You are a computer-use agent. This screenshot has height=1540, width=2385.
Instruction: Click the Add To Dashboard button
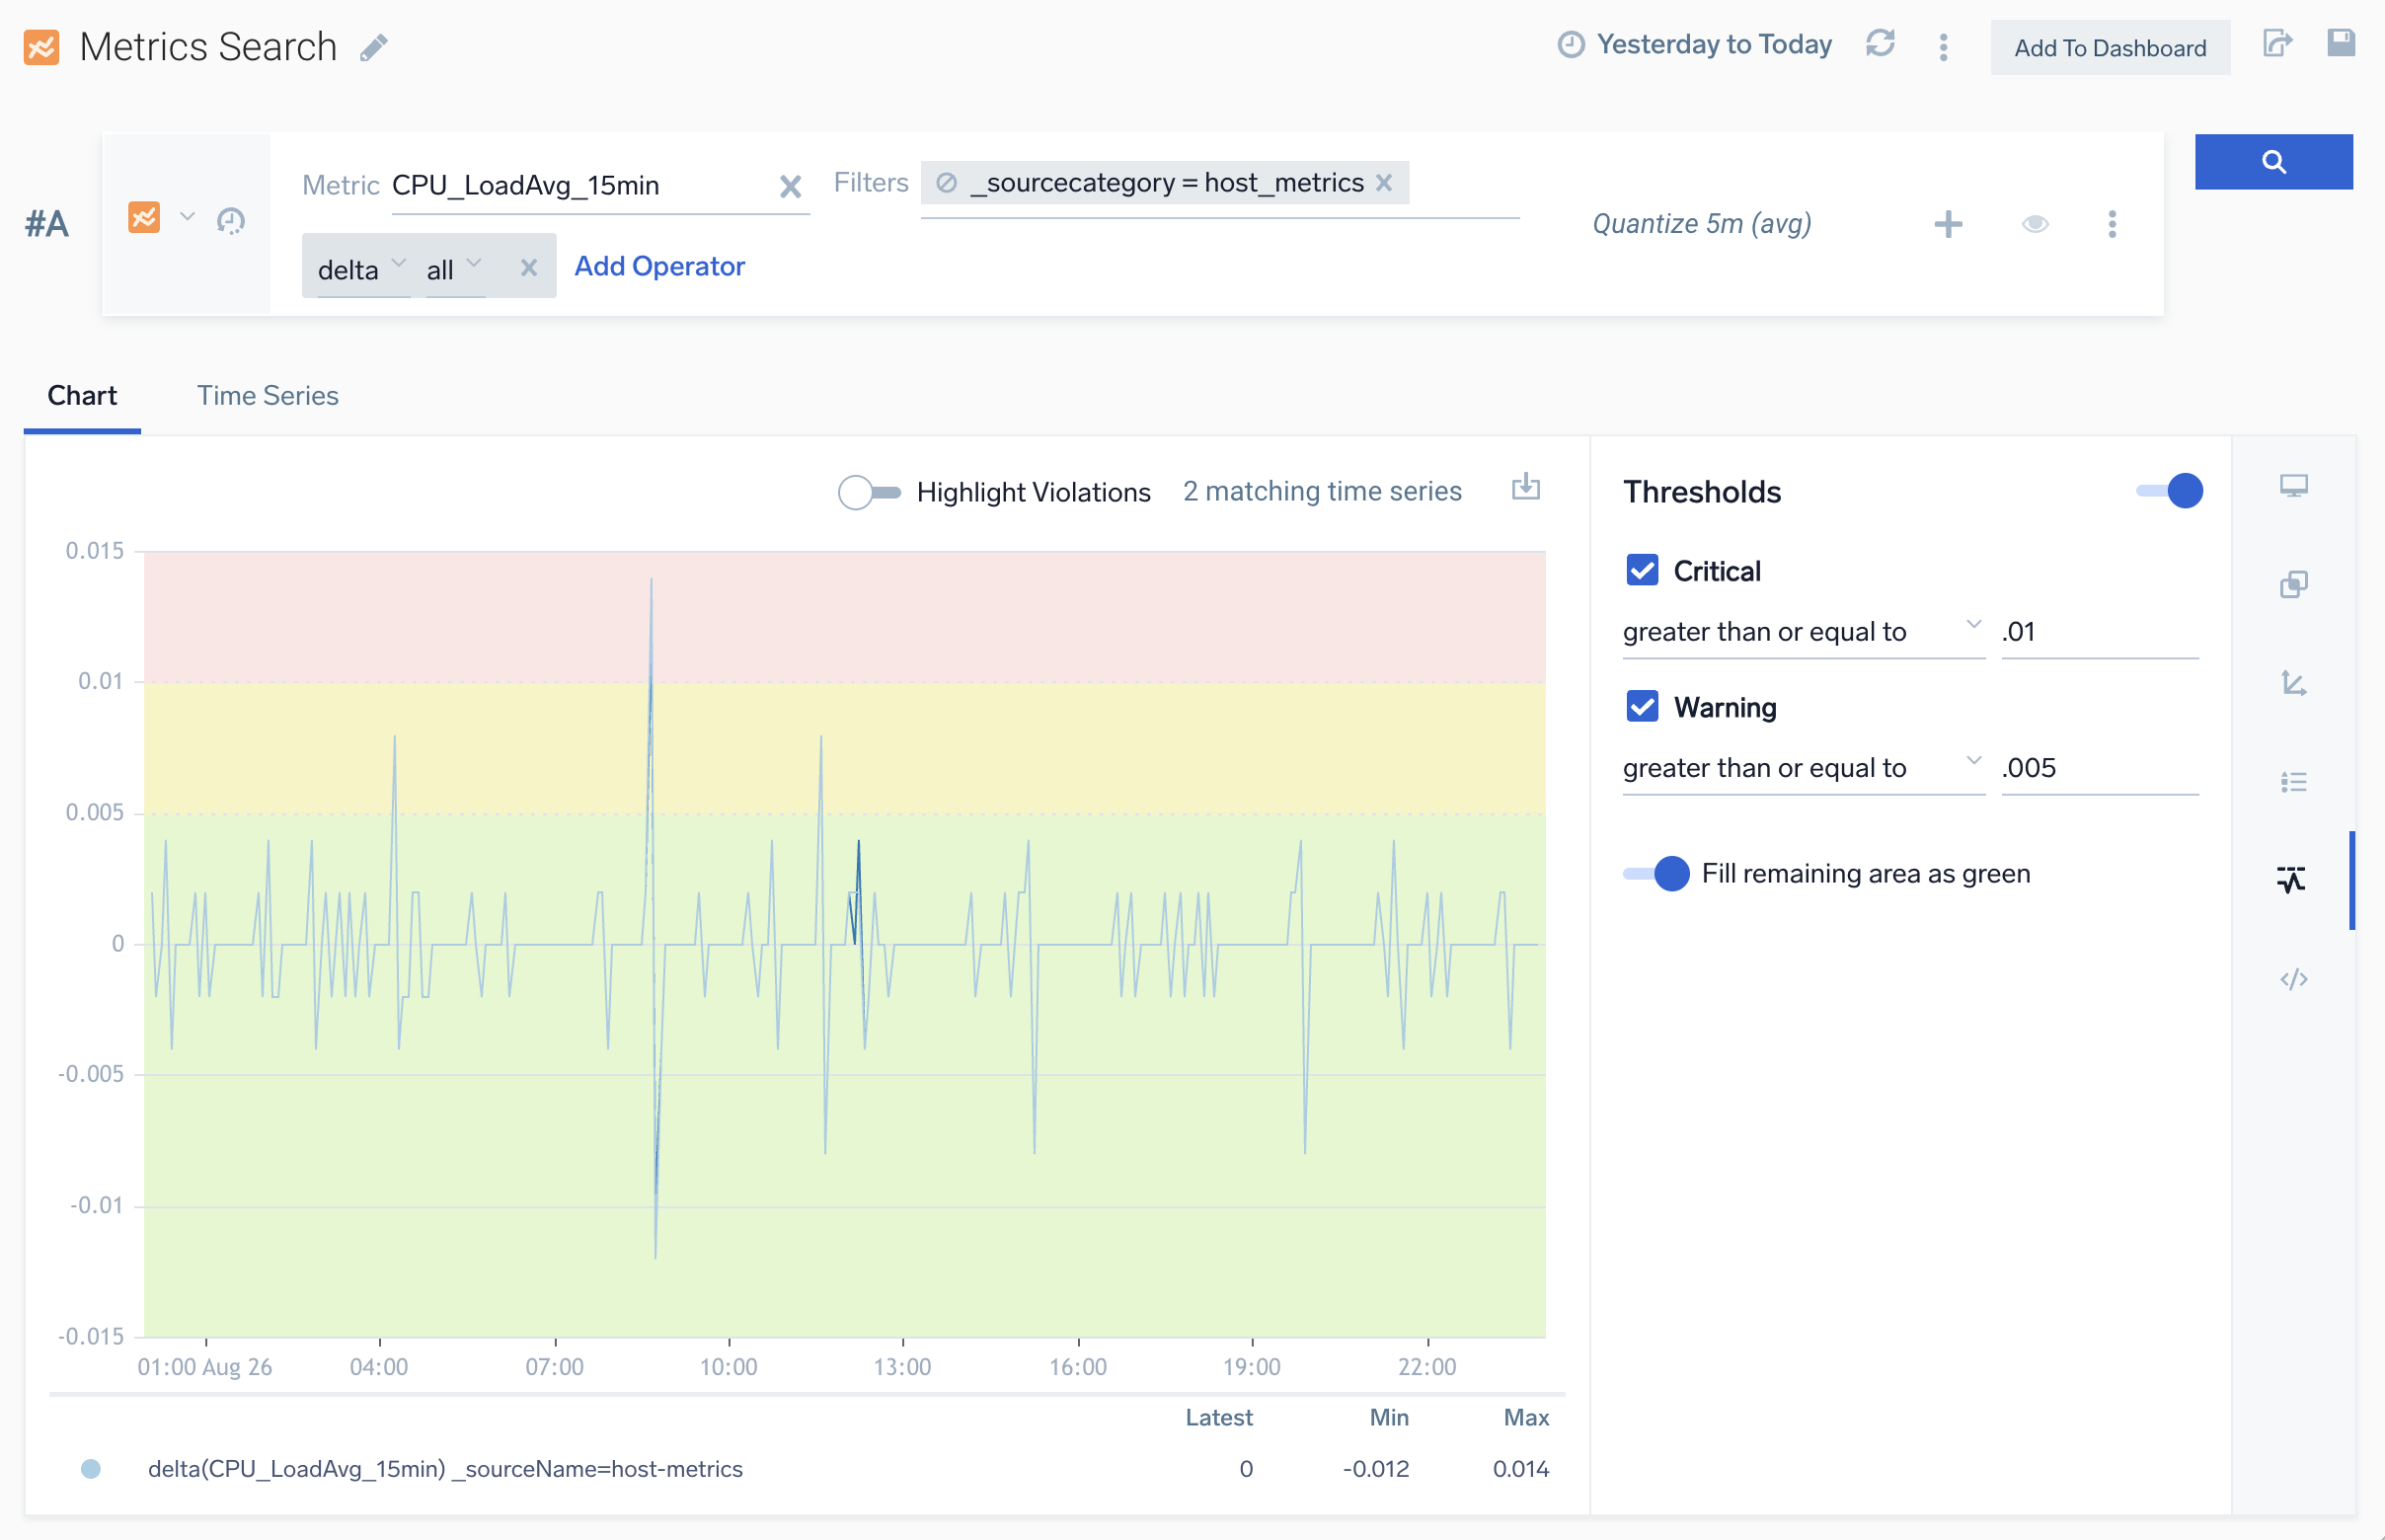click(x=2109, y=48)
